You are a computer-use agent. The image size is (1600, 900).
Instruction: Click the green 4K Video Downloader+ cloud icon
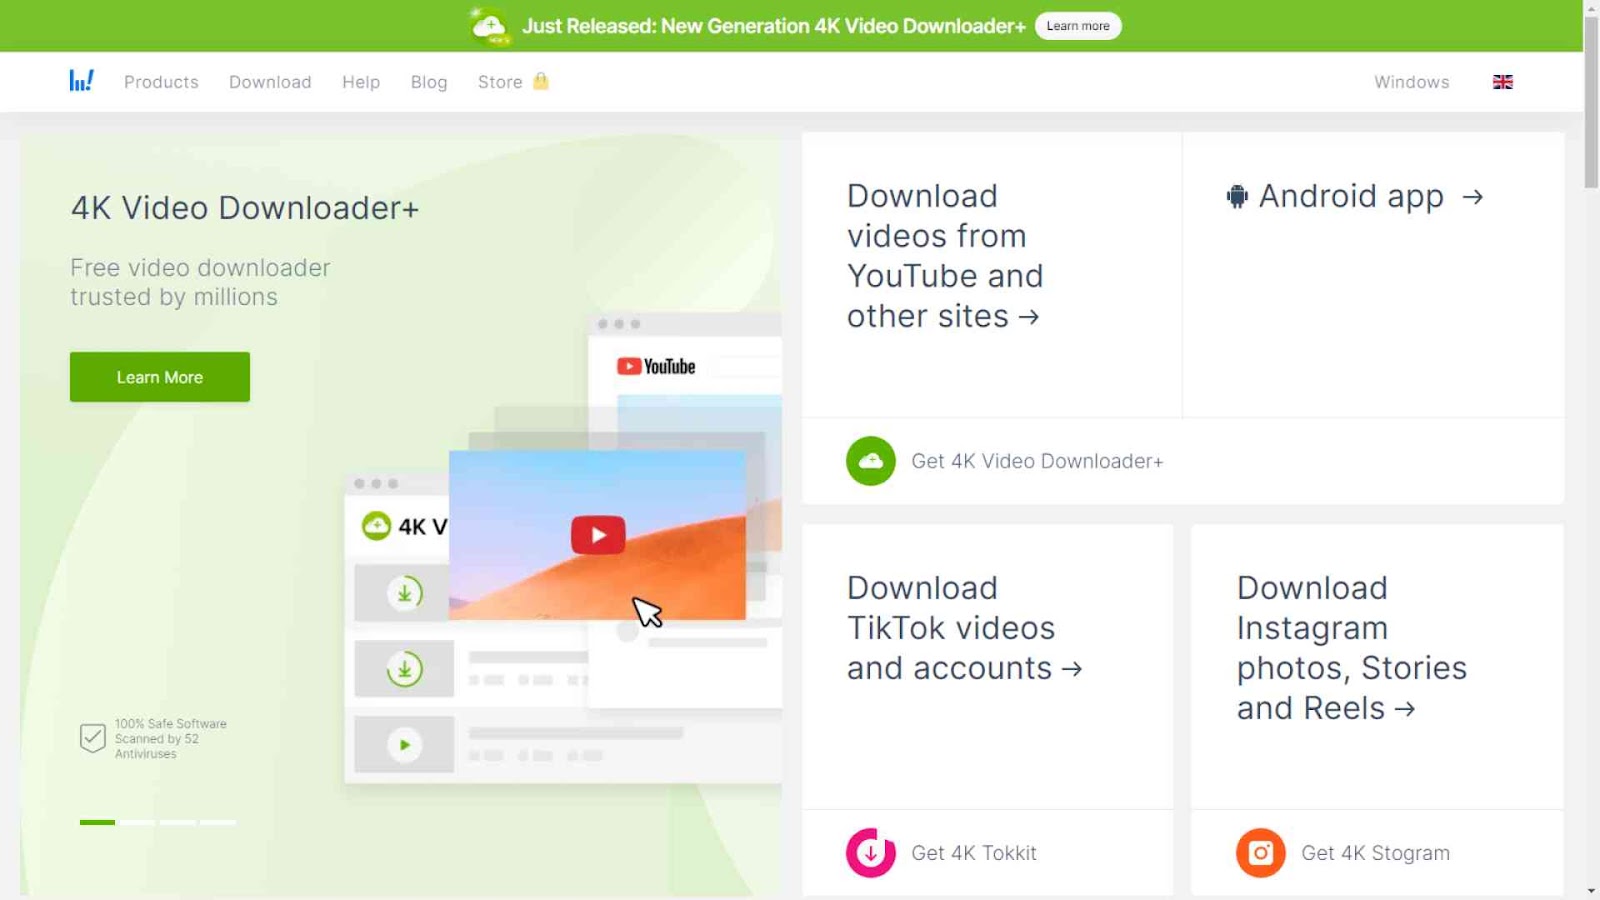click(871, 461)
